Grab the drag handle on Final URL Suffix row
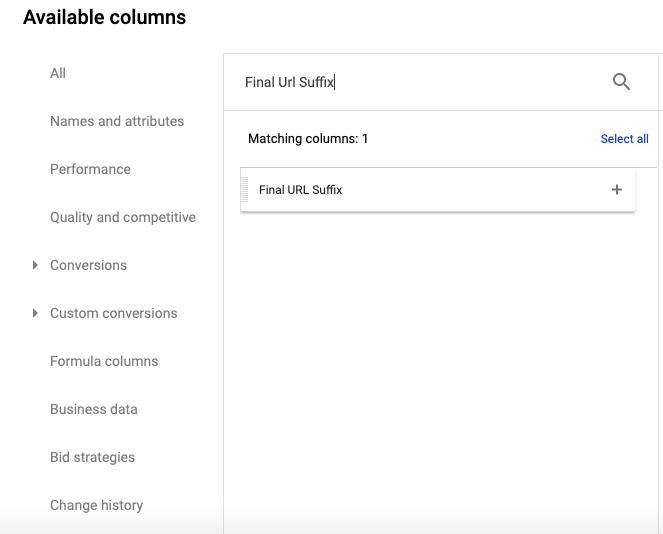Image resolution: width=663 pixels, height=534 pixels. (244, 190)
